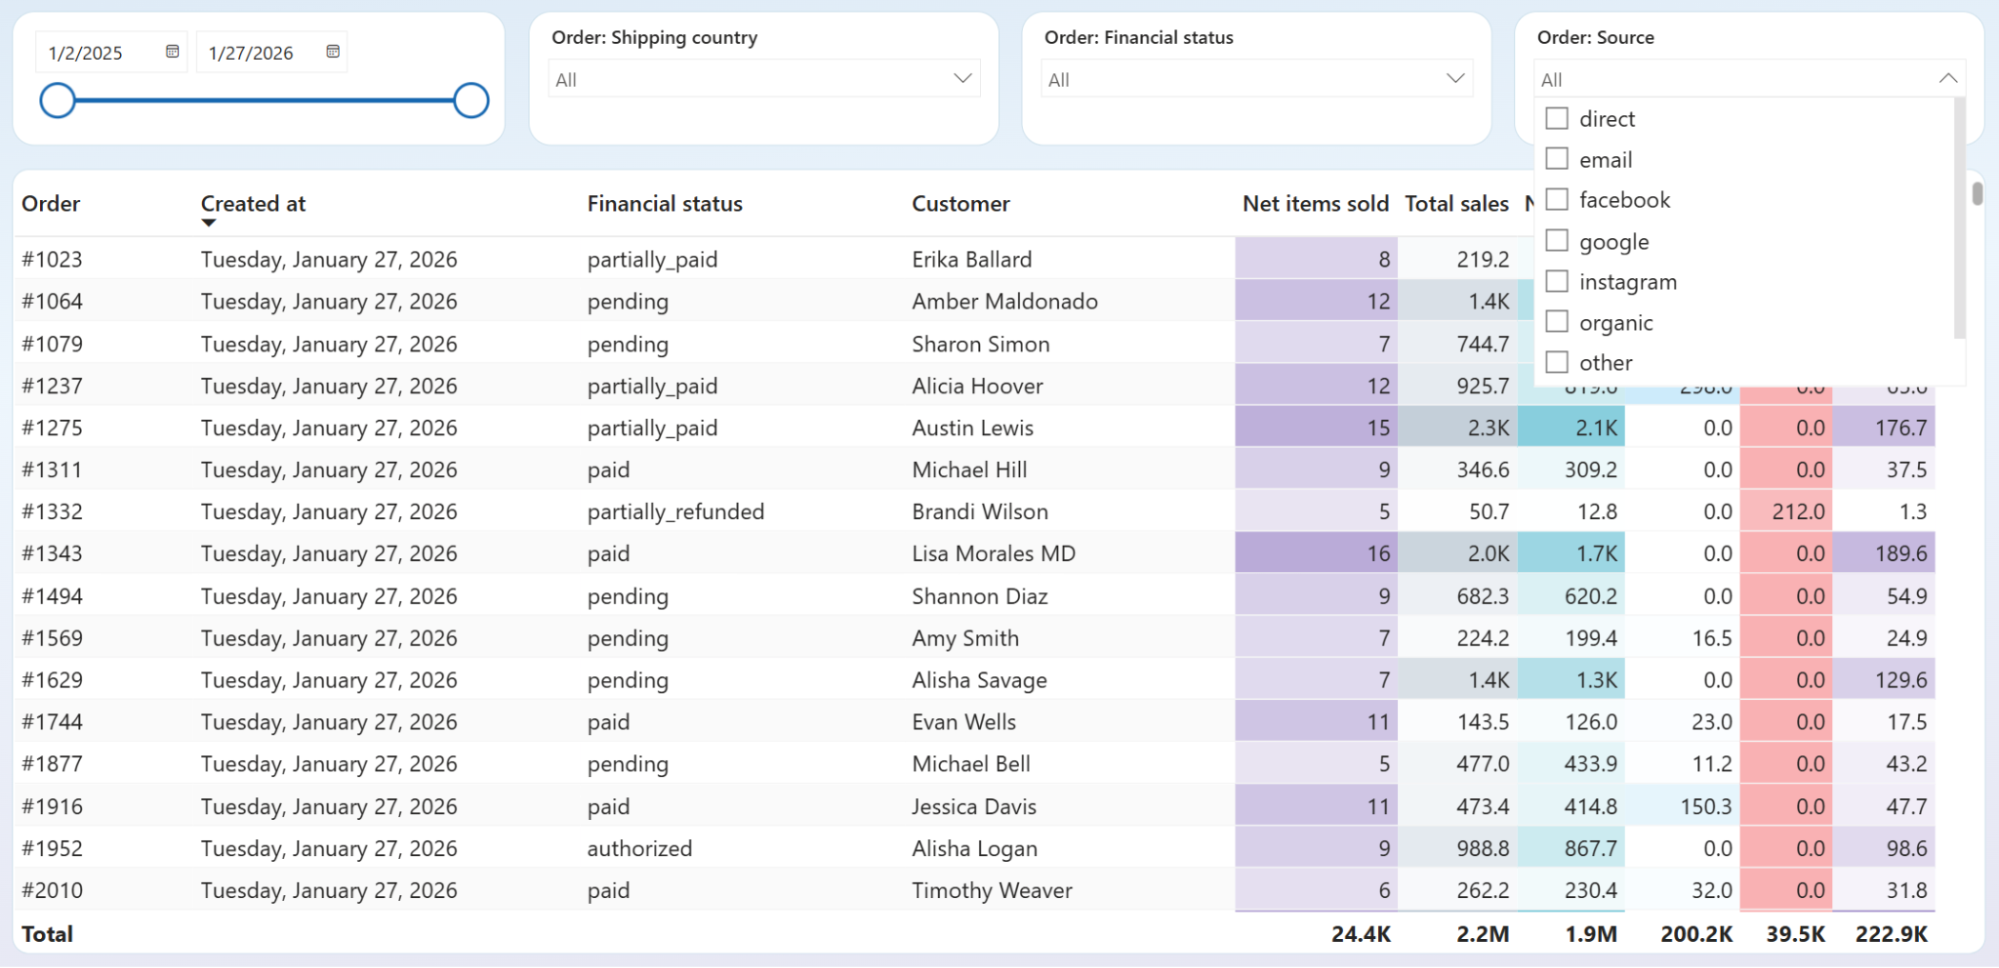
Task: Click the table vertical scrollbar thumb
Action: click(x=1977, y=194)
